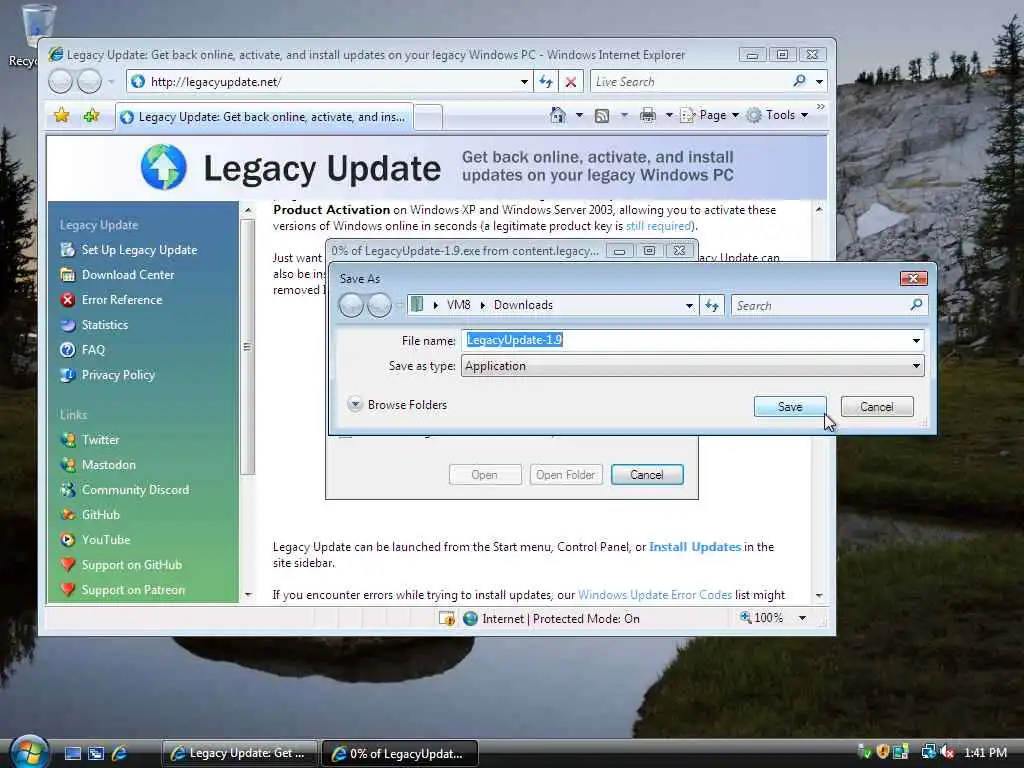Image resolution: width=1024 pixels, height=768 pixels.
Task: Switch to Legacy Update taskbar button
Action: [239, 753]
